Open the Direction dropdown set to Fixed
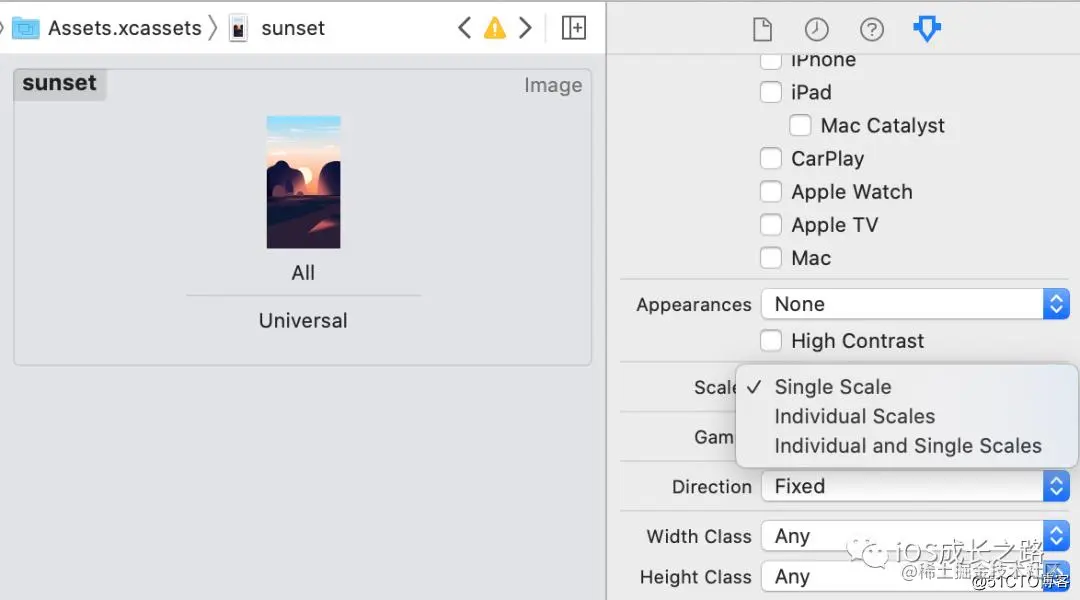This screenshot has height=600, width=1080. click(915, 487)
